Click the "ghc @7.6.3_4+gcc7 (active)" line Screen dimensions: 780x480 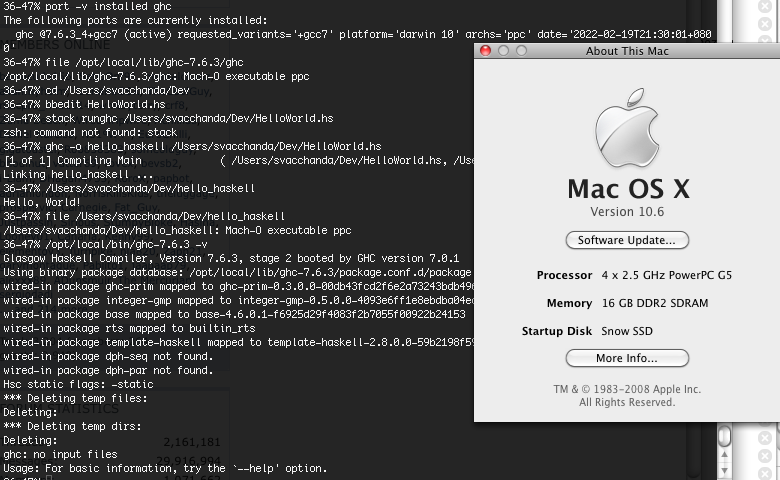point(363,34)
